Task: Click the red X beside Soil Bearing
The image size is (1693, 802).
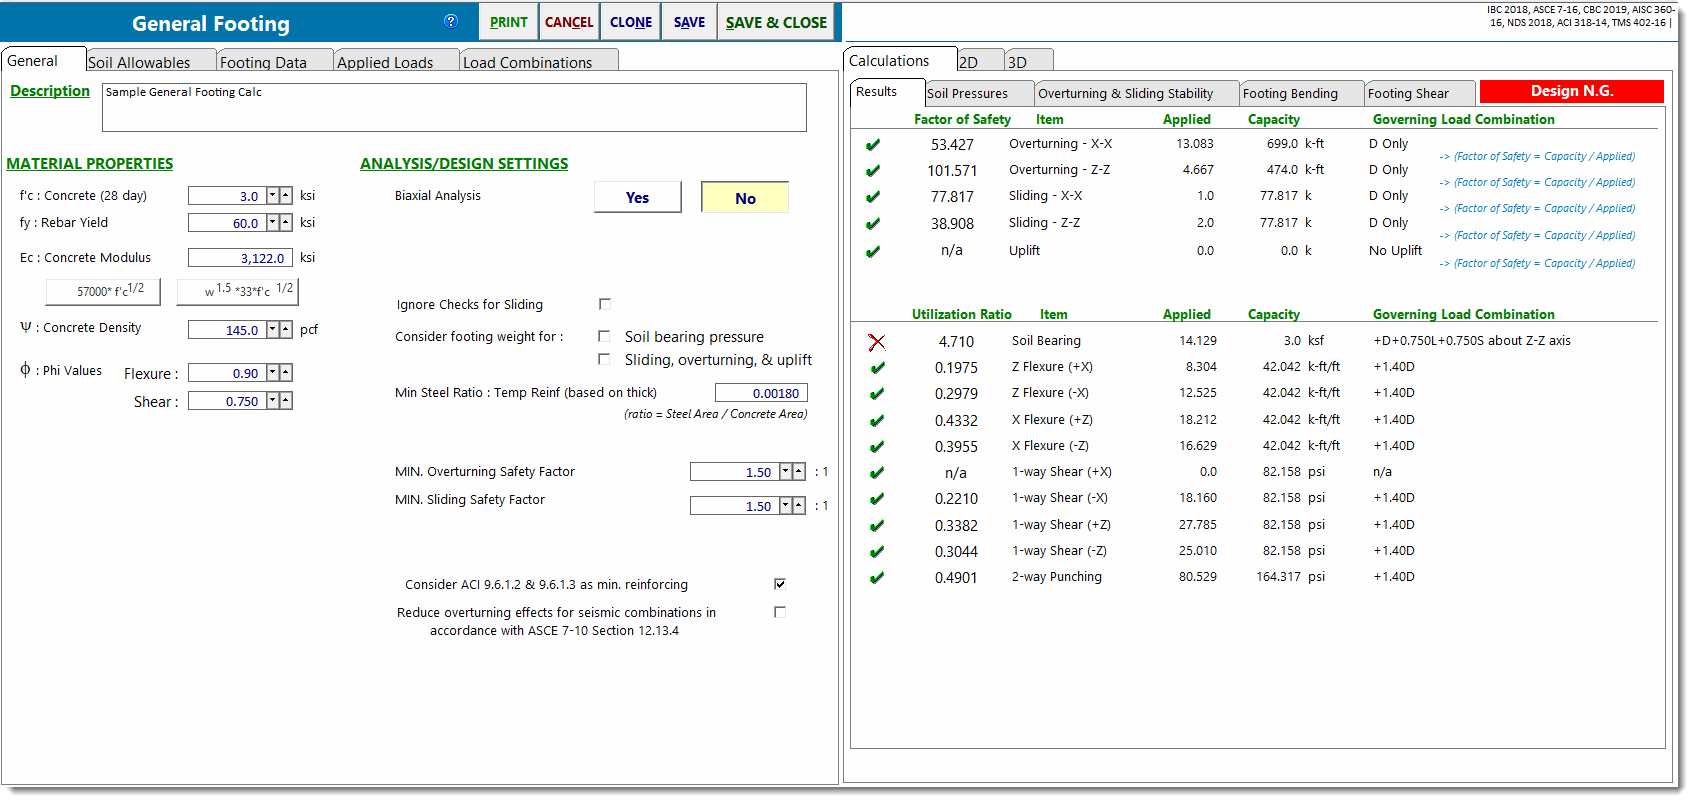Action: (x=877, y=342)
